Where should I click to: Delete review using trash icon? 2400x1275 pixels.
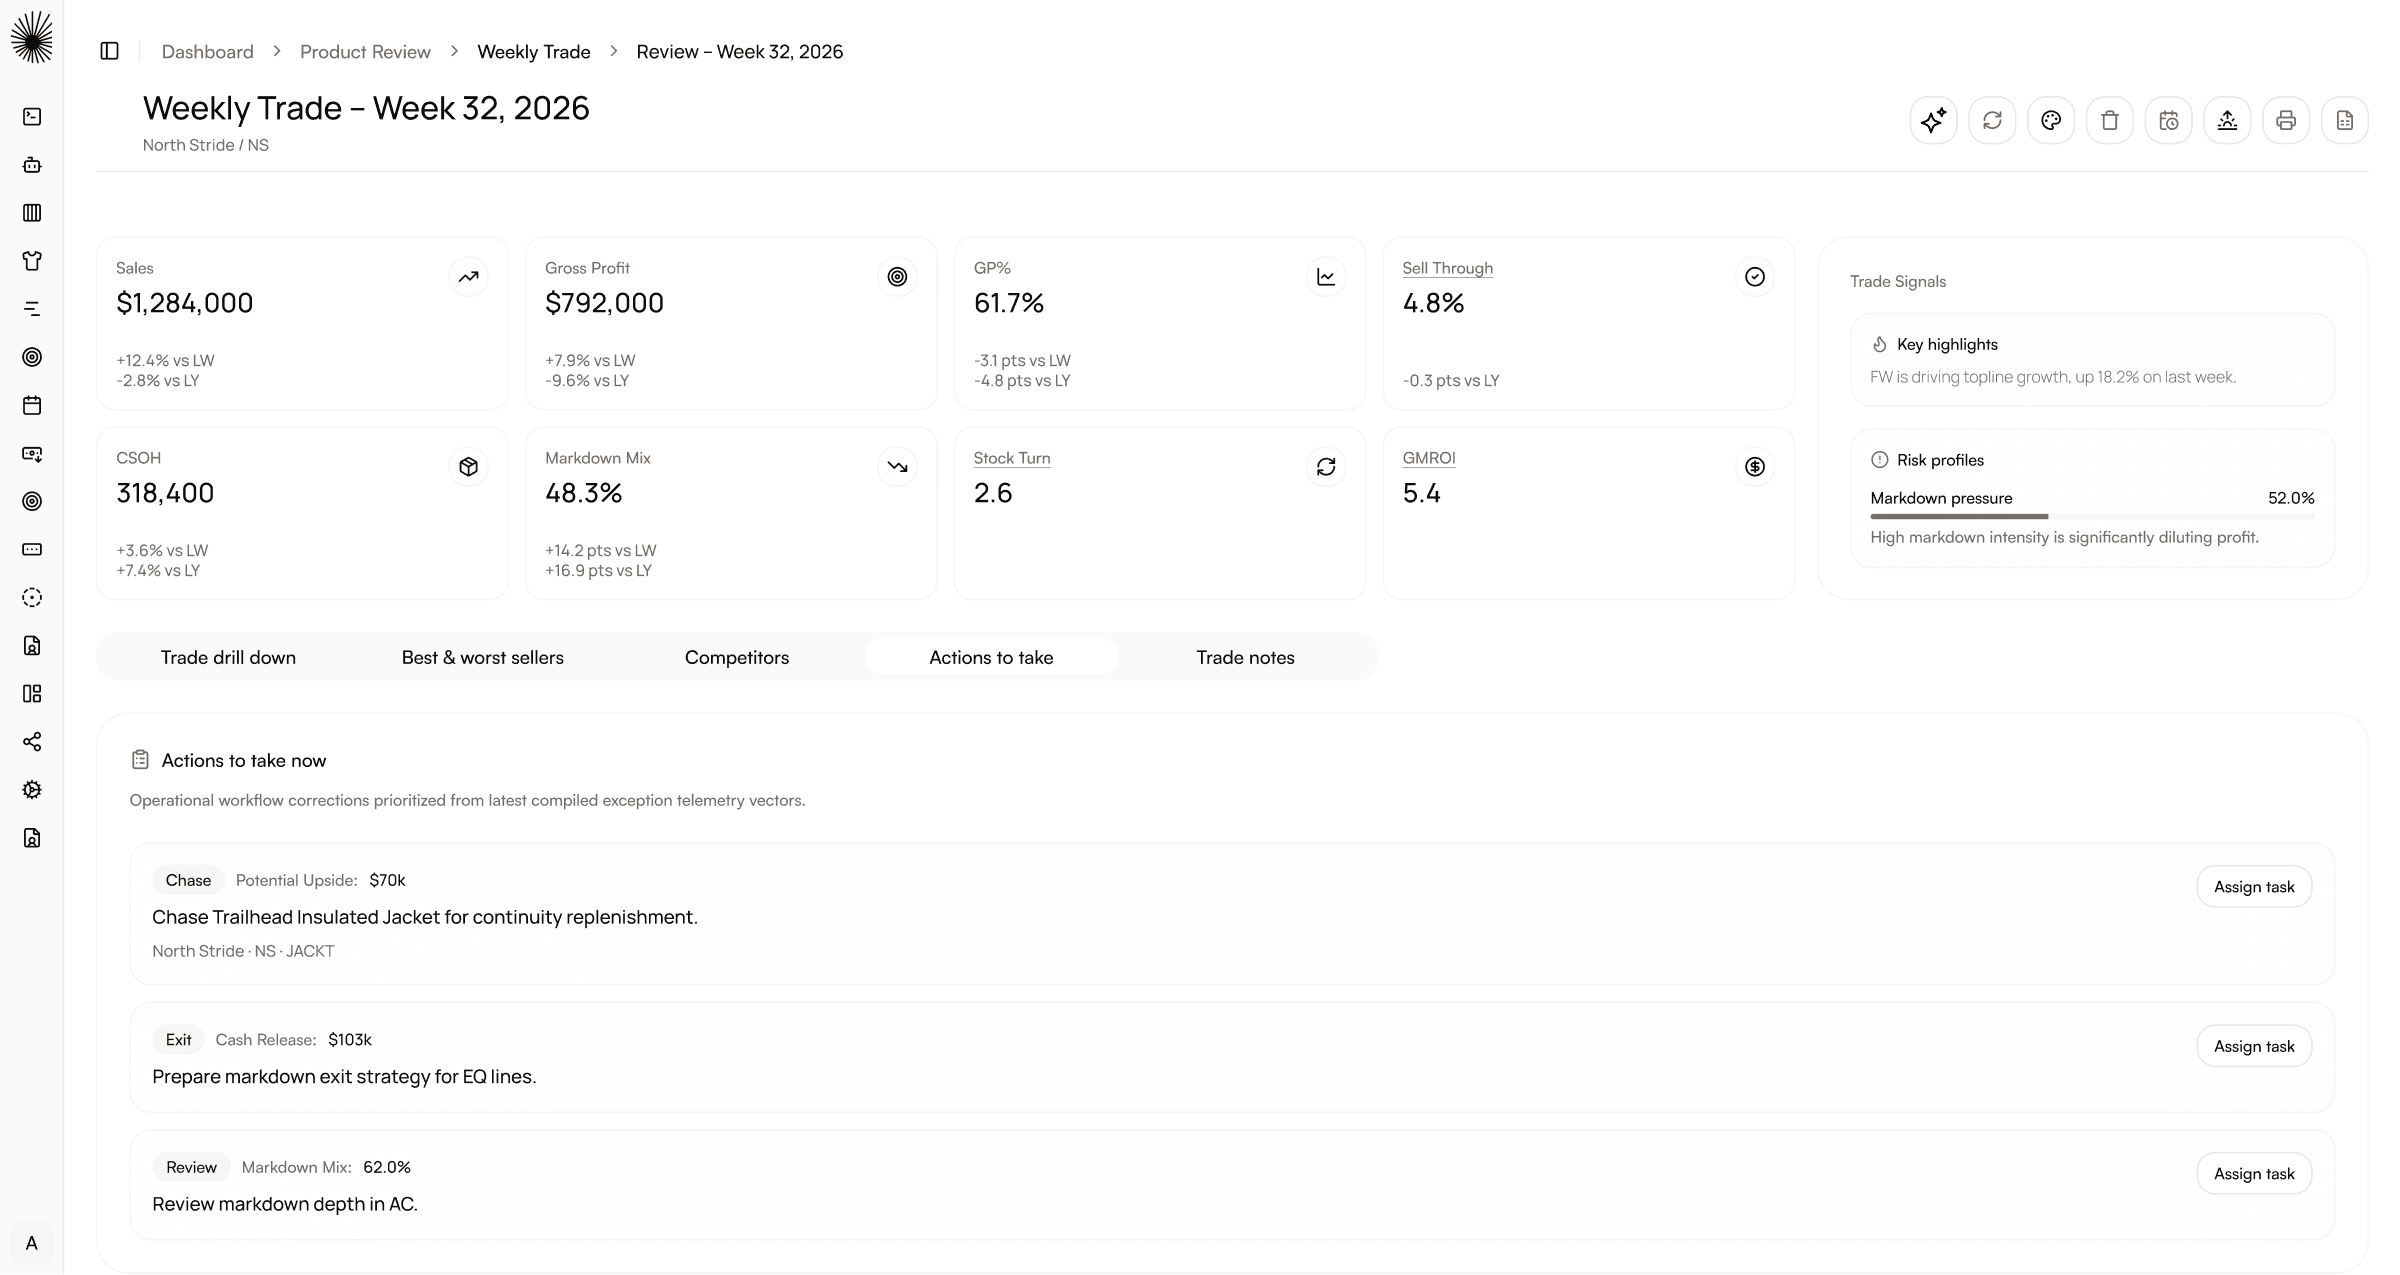coord(2110,121)
